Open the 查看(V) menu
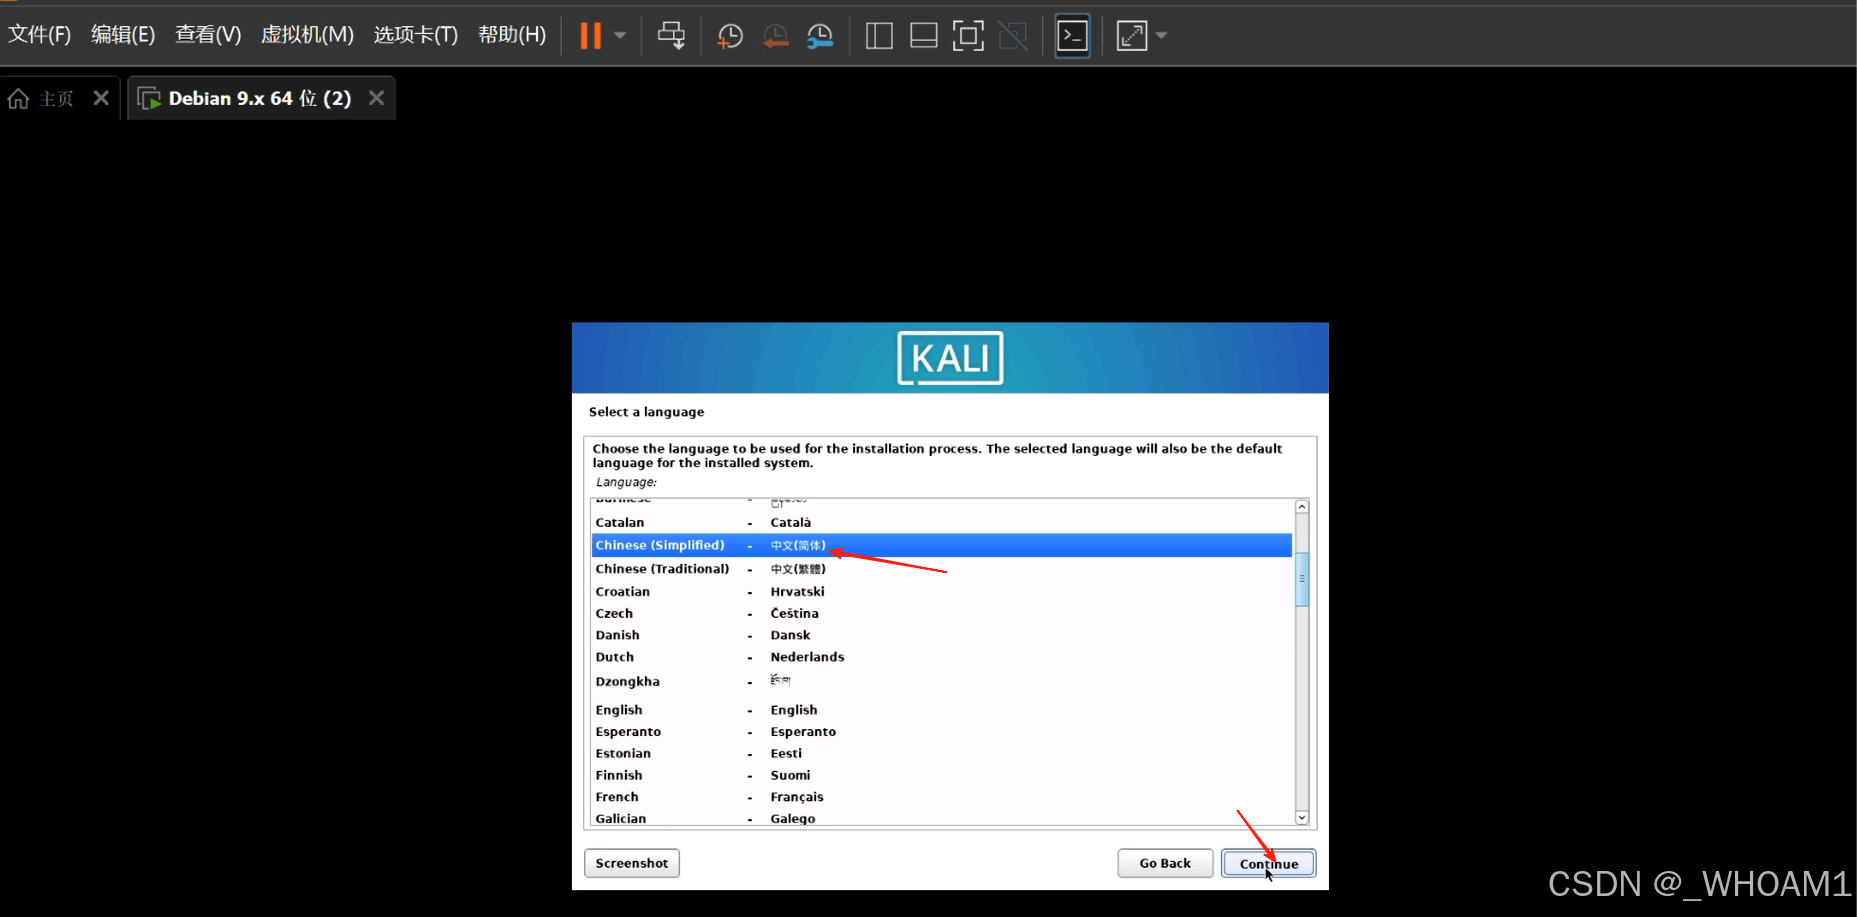 point(208,35)
